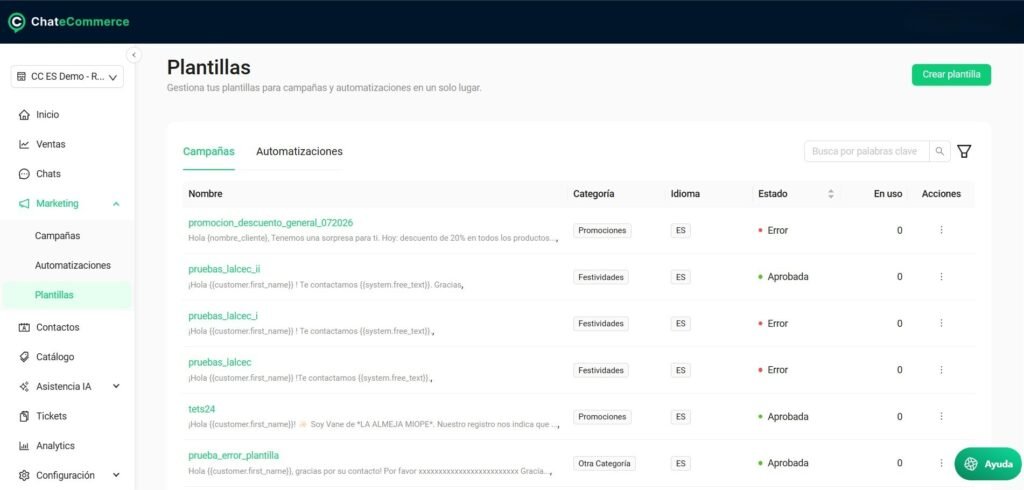Collapse the sidebar with the arrow button
The height and width of the screenshot is (490, 1024).
(133, 55)
